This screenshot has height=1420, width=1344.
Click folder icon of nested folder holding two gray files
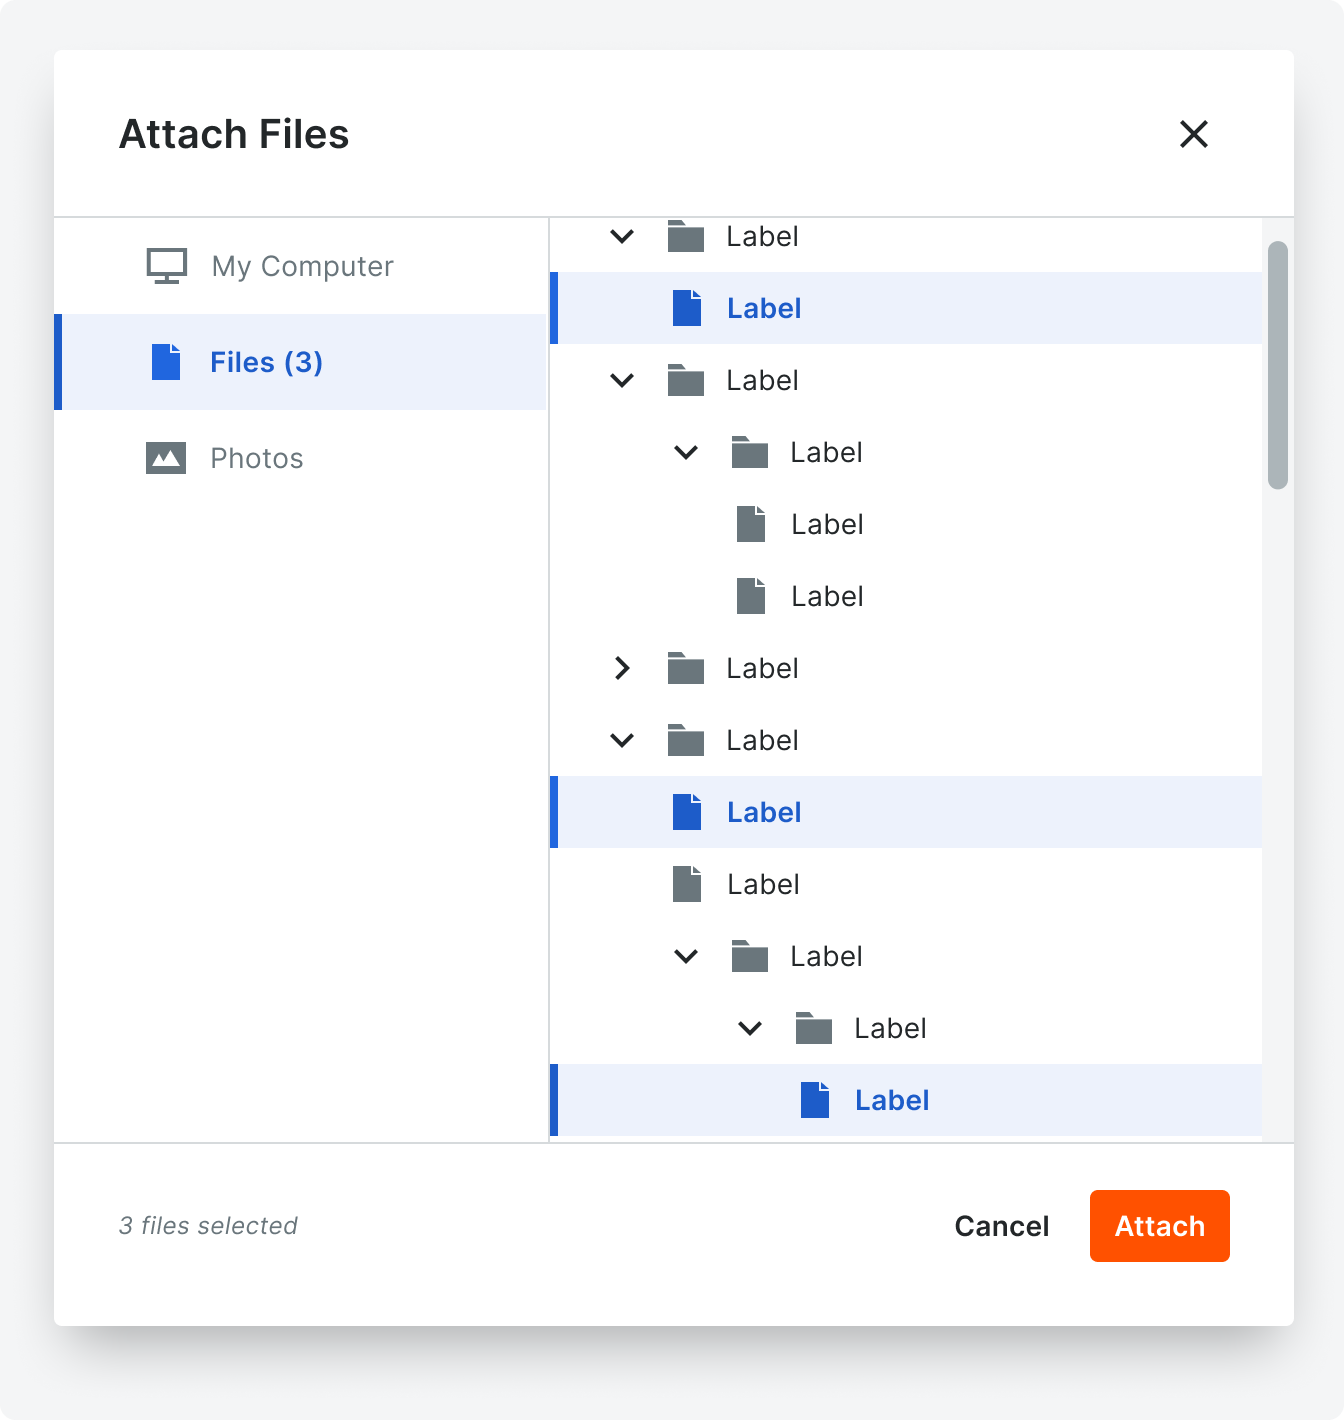click(x=750, y=452)
